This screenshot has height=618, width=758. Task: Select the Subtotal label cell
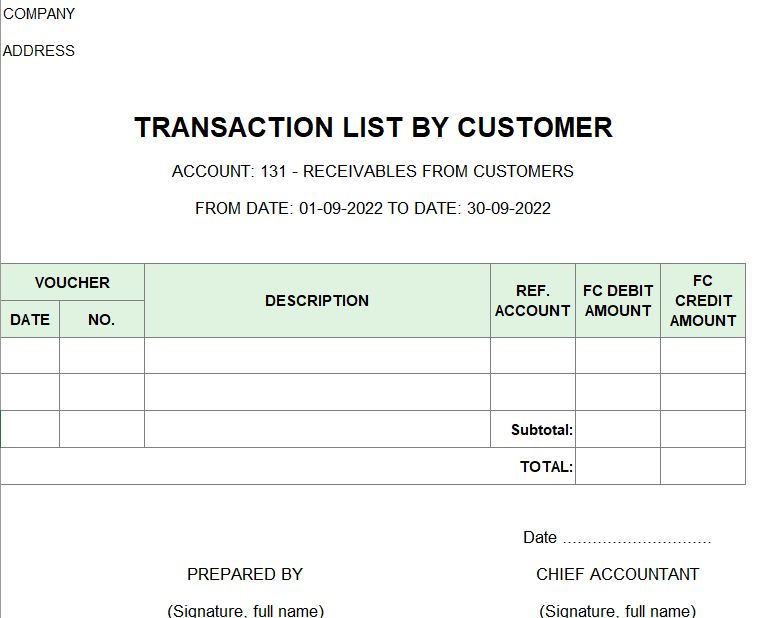point(533,429)
